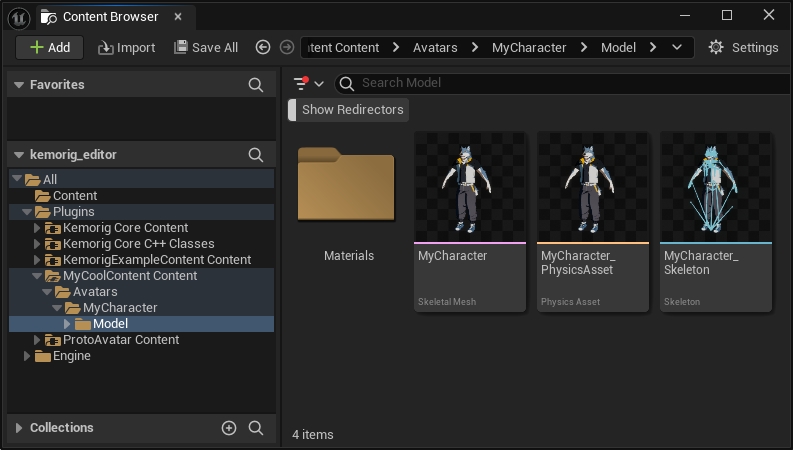
Task: Add a new collection
Action: point(229,428)
